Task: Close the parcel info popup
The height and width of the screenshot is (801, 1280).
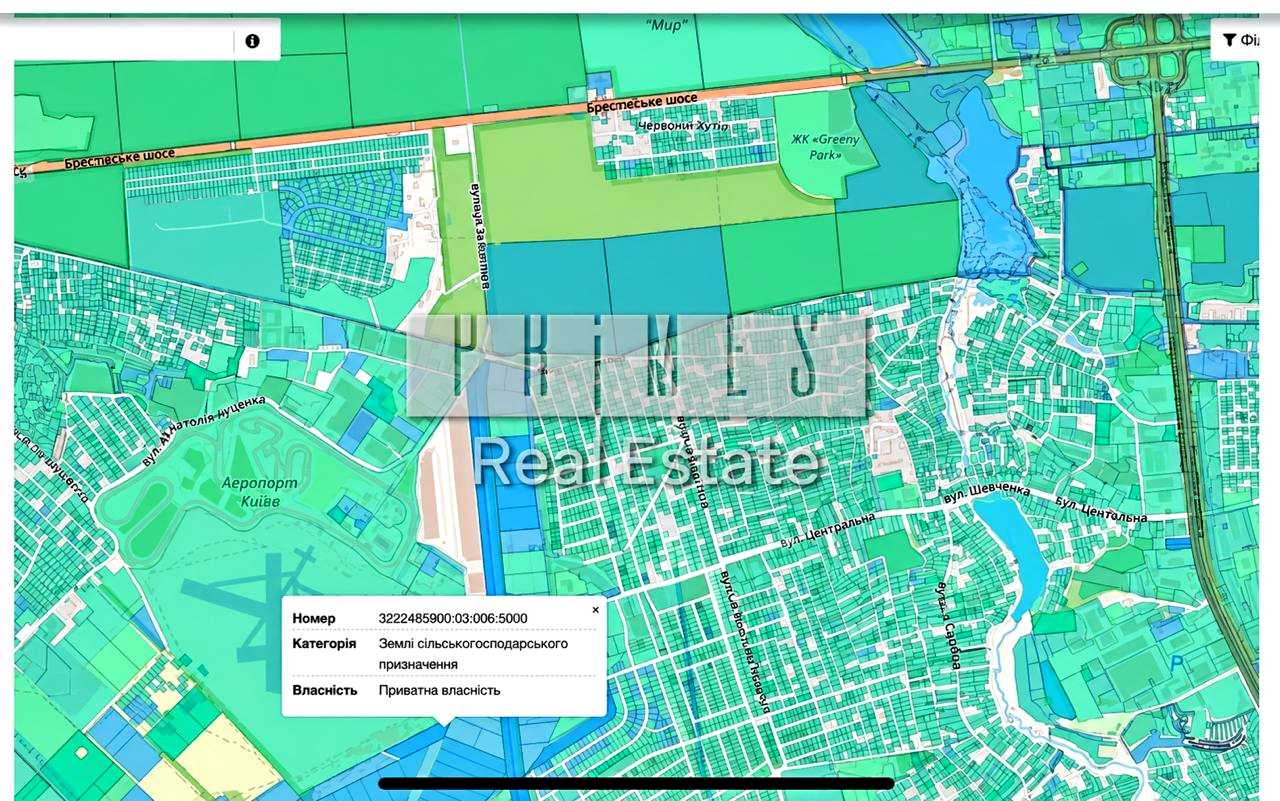Action: click(596, 609)
